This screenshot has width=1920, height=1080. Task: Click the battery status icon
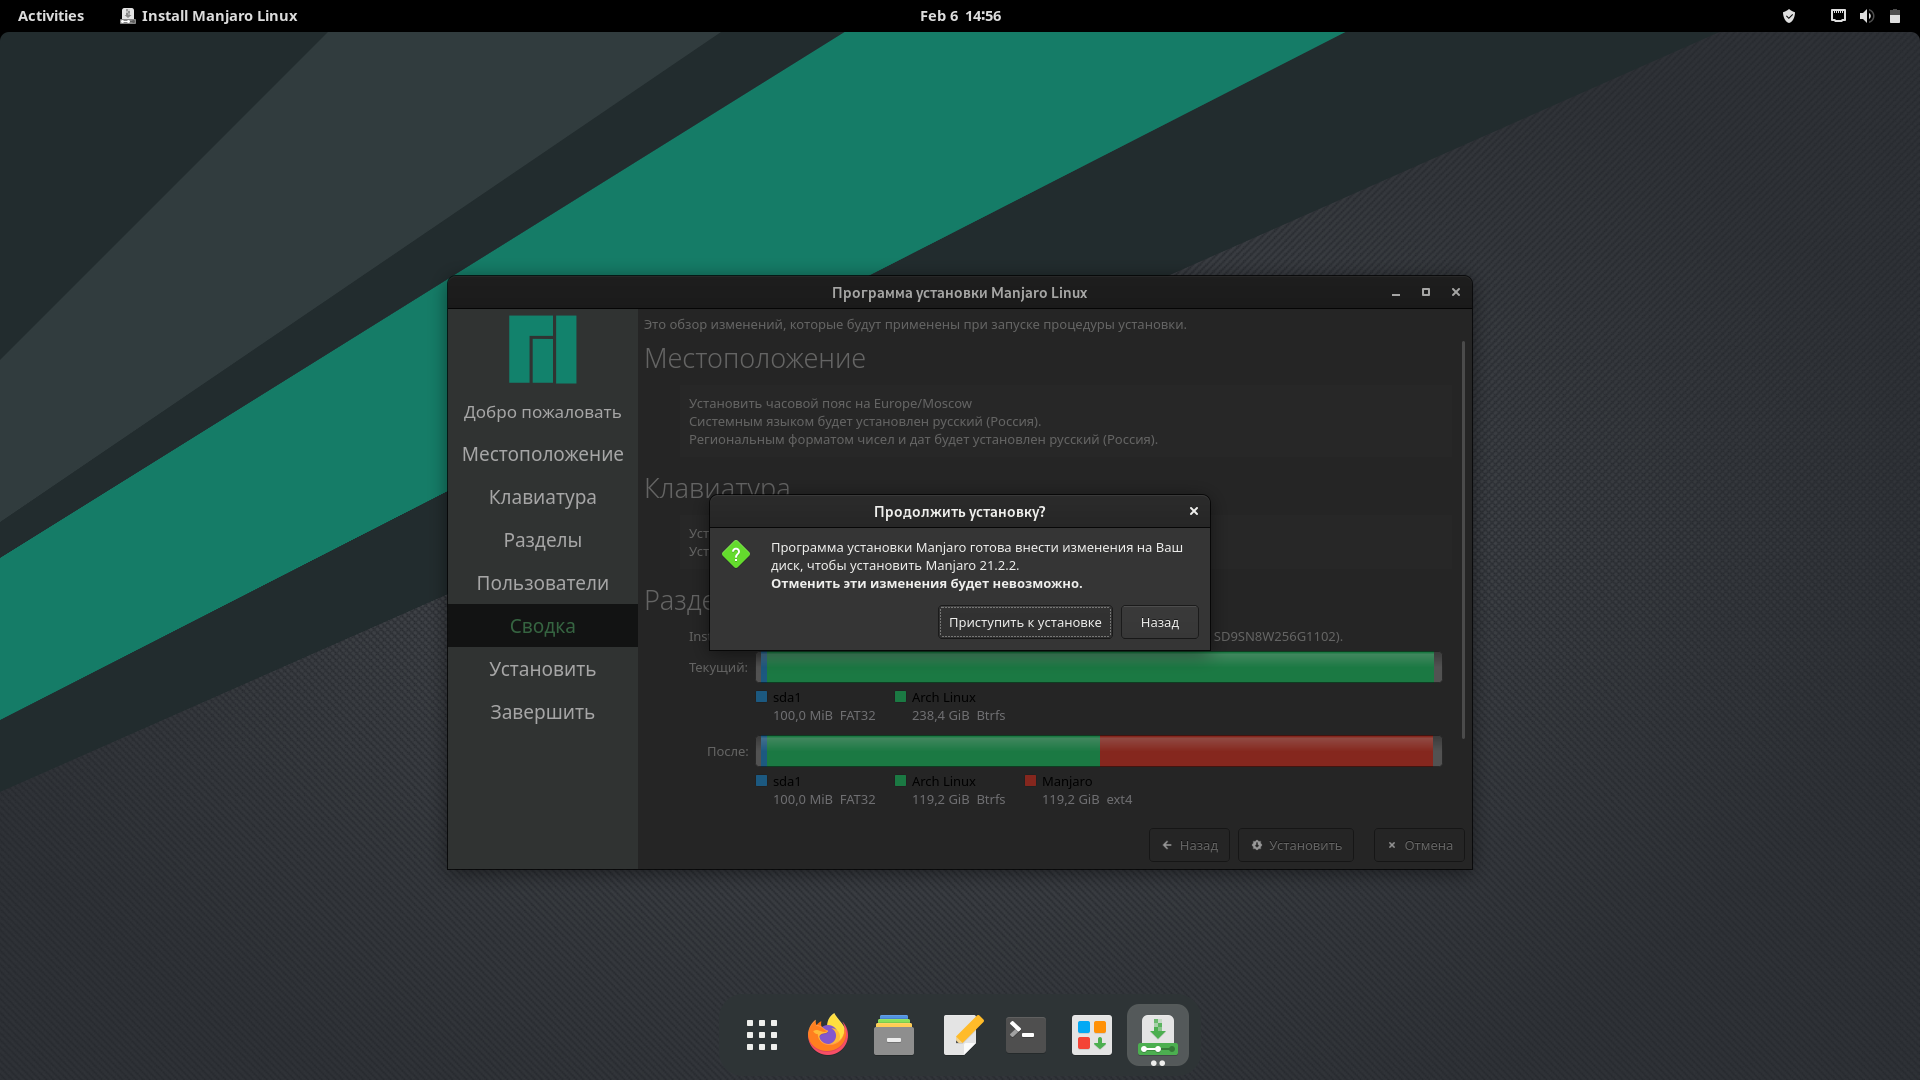1894,16
